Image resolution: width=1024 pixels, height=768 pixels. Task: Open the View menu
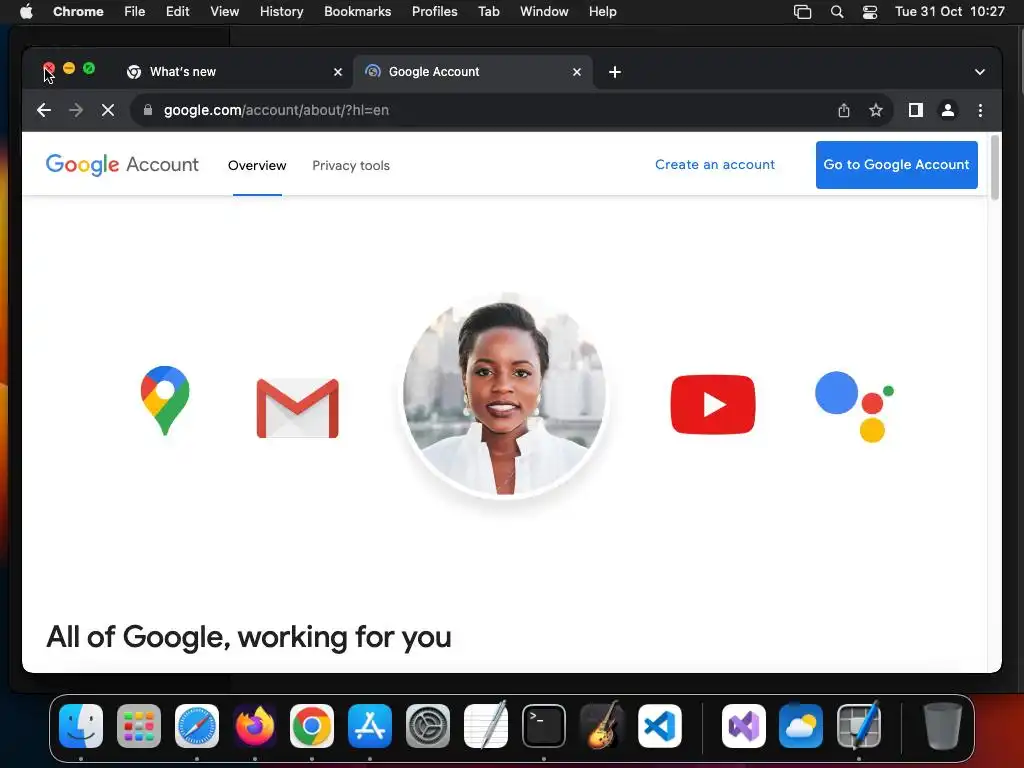pyautogui.click(x=225, y=11)
